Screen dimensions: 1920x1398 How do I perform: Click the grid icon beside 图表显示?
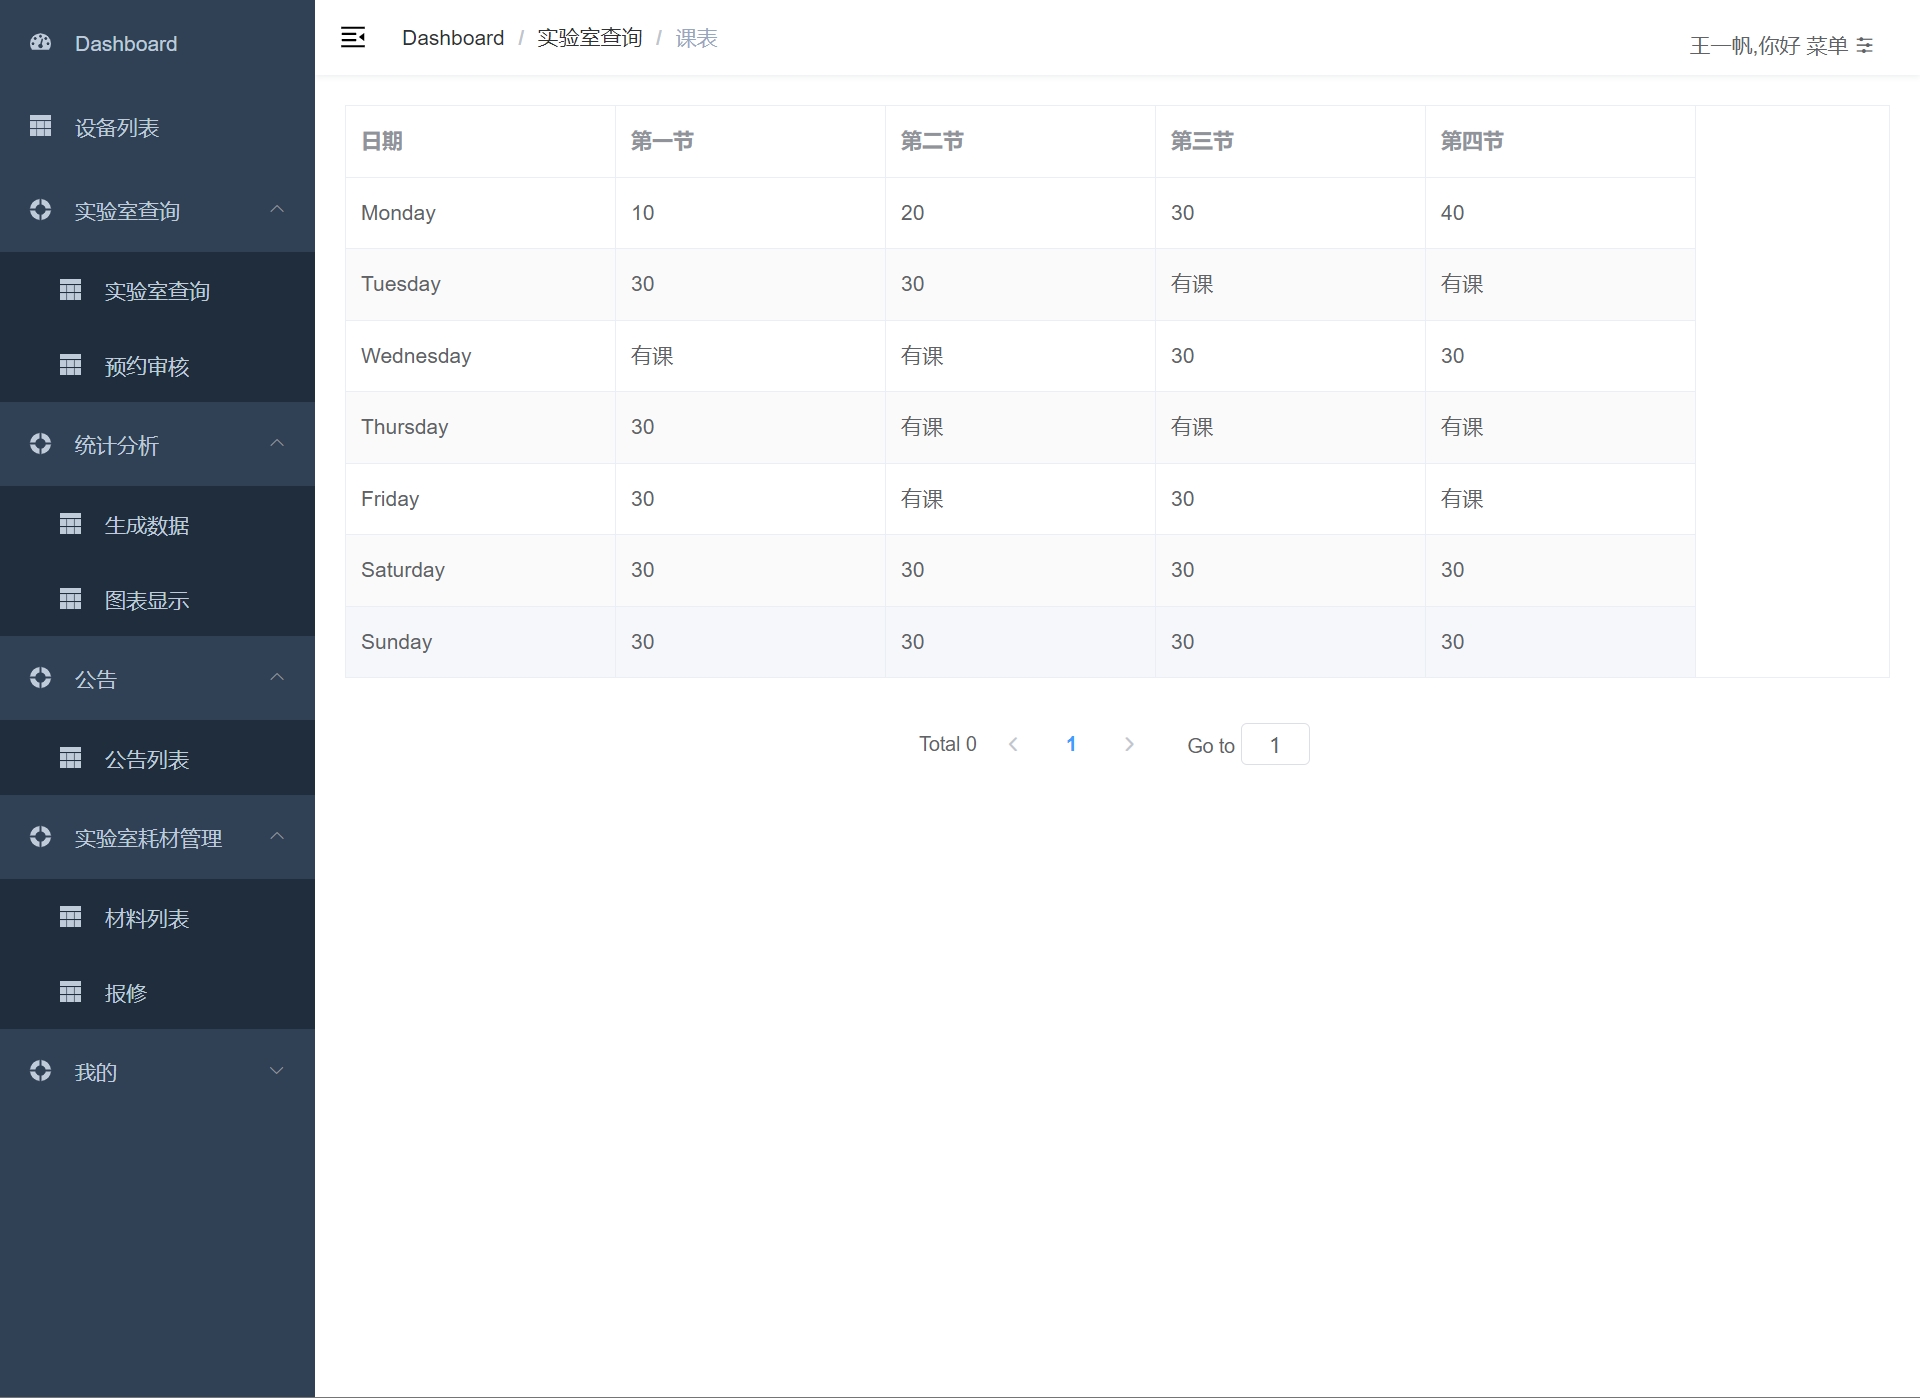click(x=70, y=599)
